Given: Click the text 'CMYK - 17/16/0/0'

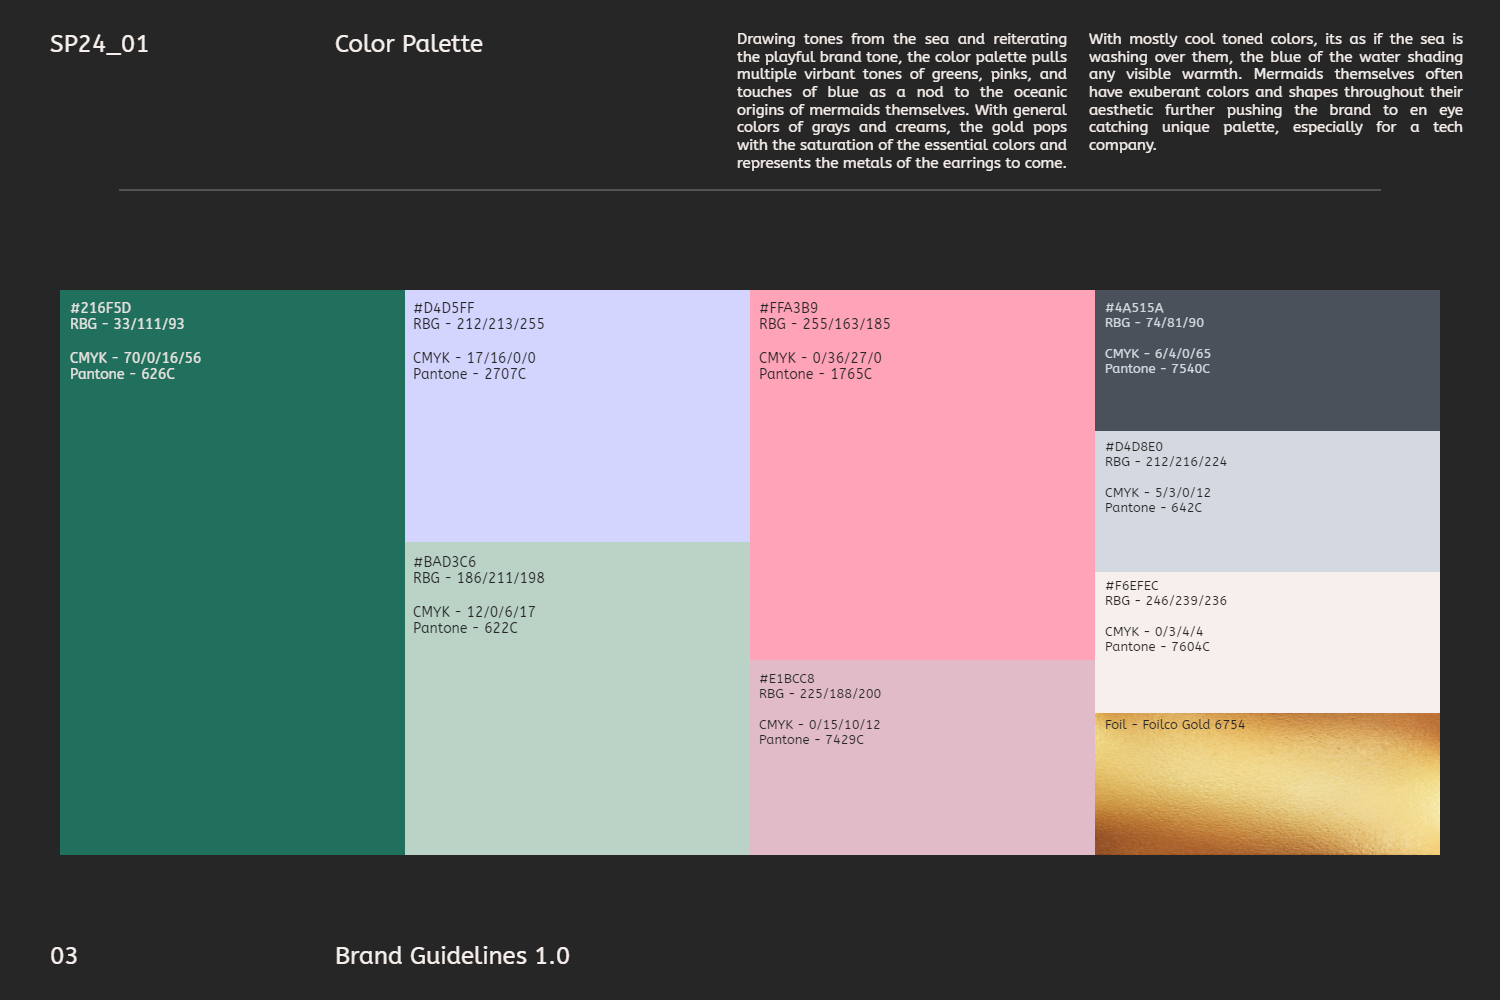Looking at the screenshot, I should pos(474,358).
